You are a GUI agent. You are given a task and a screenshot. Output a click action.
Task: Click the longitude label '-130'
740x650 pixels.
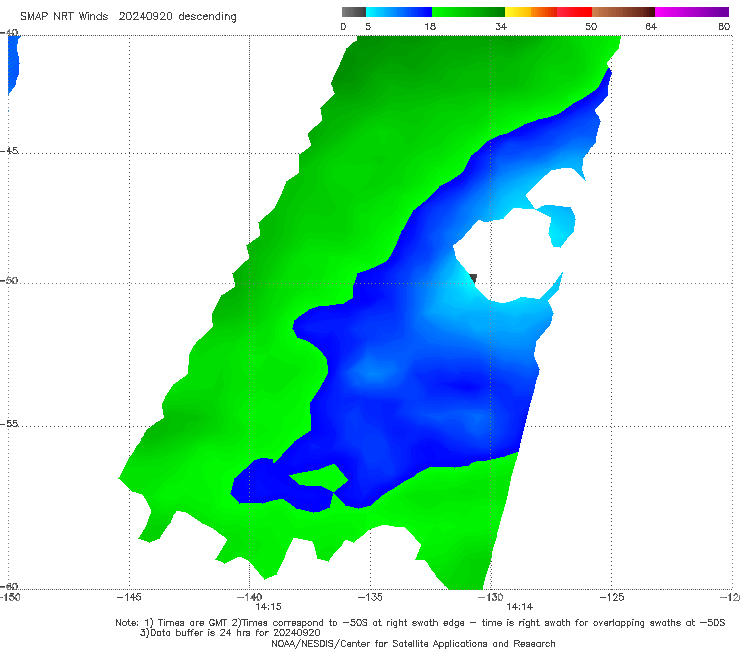point(491,597)
